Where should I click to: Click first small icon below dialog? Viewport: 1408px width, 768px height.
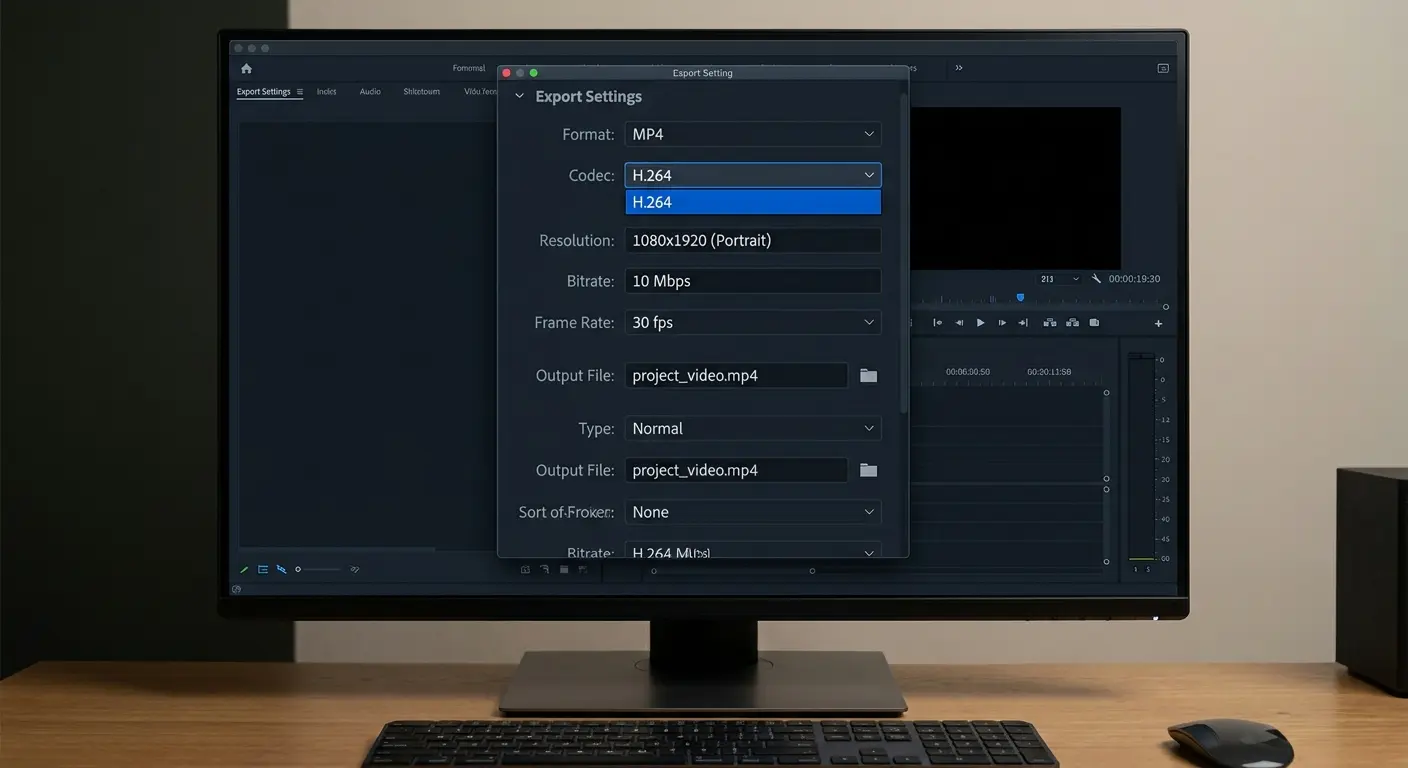point(525,570)
